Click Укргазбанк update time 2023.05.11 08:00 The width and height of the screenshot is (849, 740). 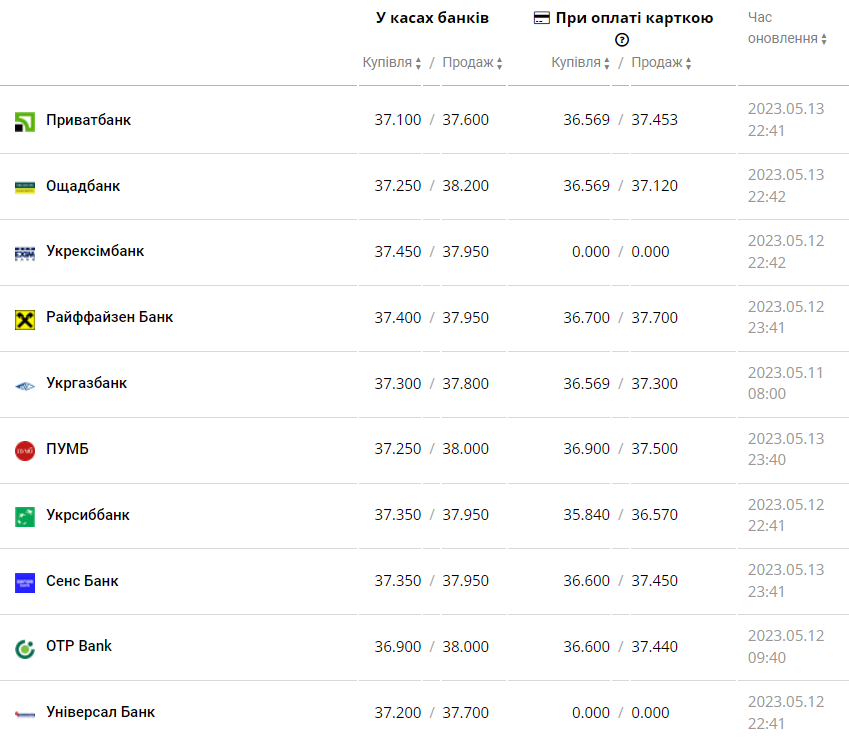click(786, 383)
